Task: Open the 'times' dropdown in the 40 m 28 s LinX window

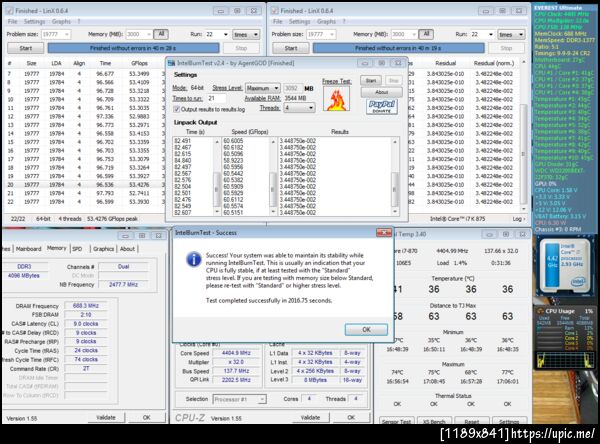Action: click(x=246, y=34)
